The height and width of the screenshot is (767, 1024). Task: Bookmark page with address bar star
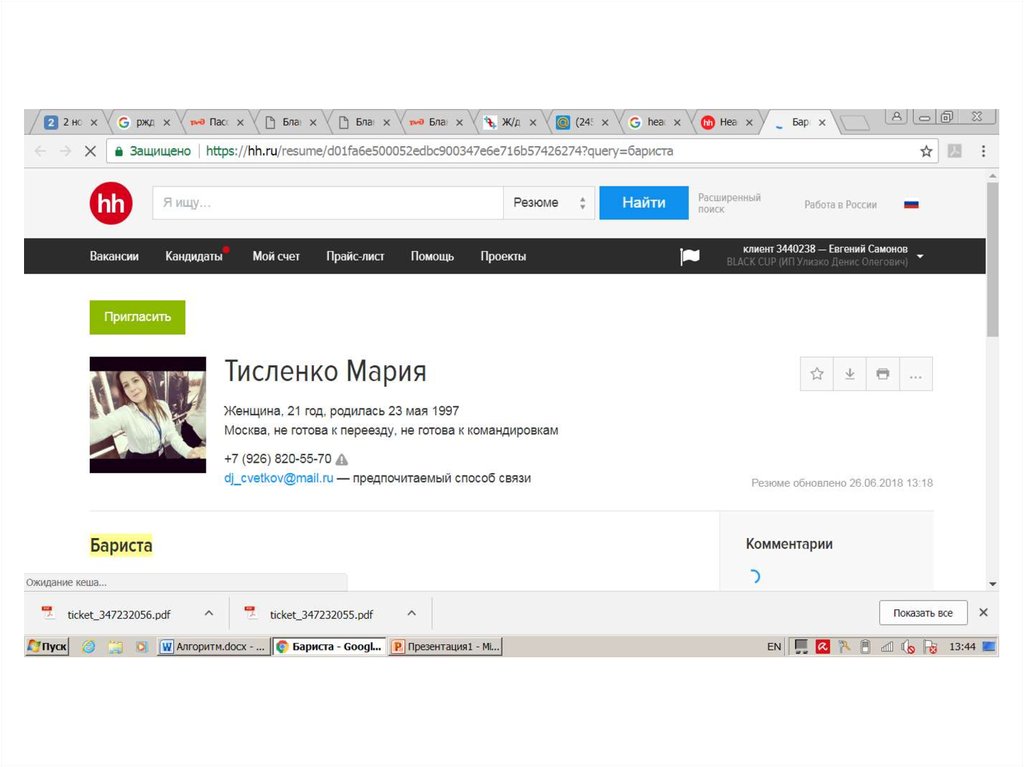[926, 151]
